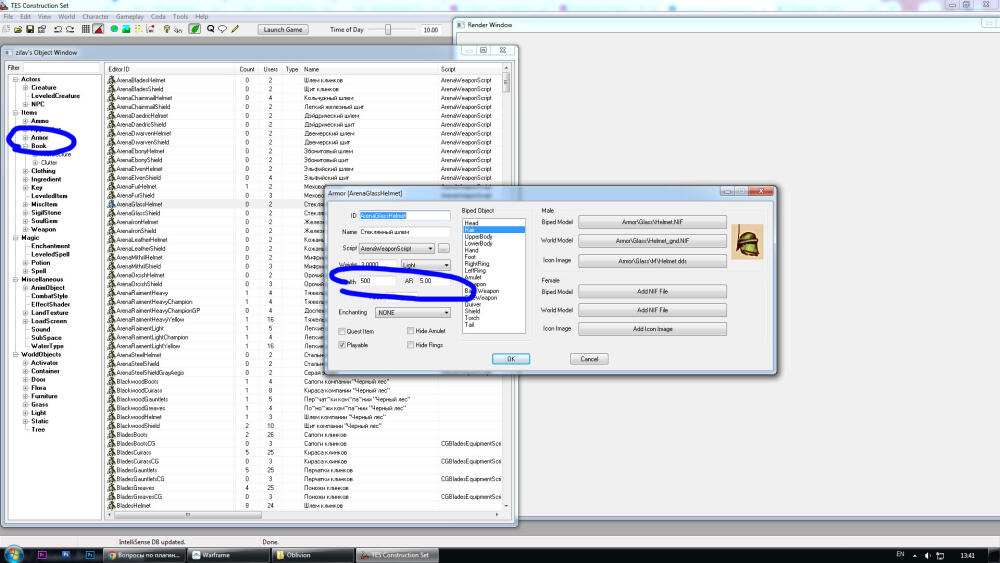Open the Tools menu
This screenshot has width=1000, height=563.
coord(180,17)
